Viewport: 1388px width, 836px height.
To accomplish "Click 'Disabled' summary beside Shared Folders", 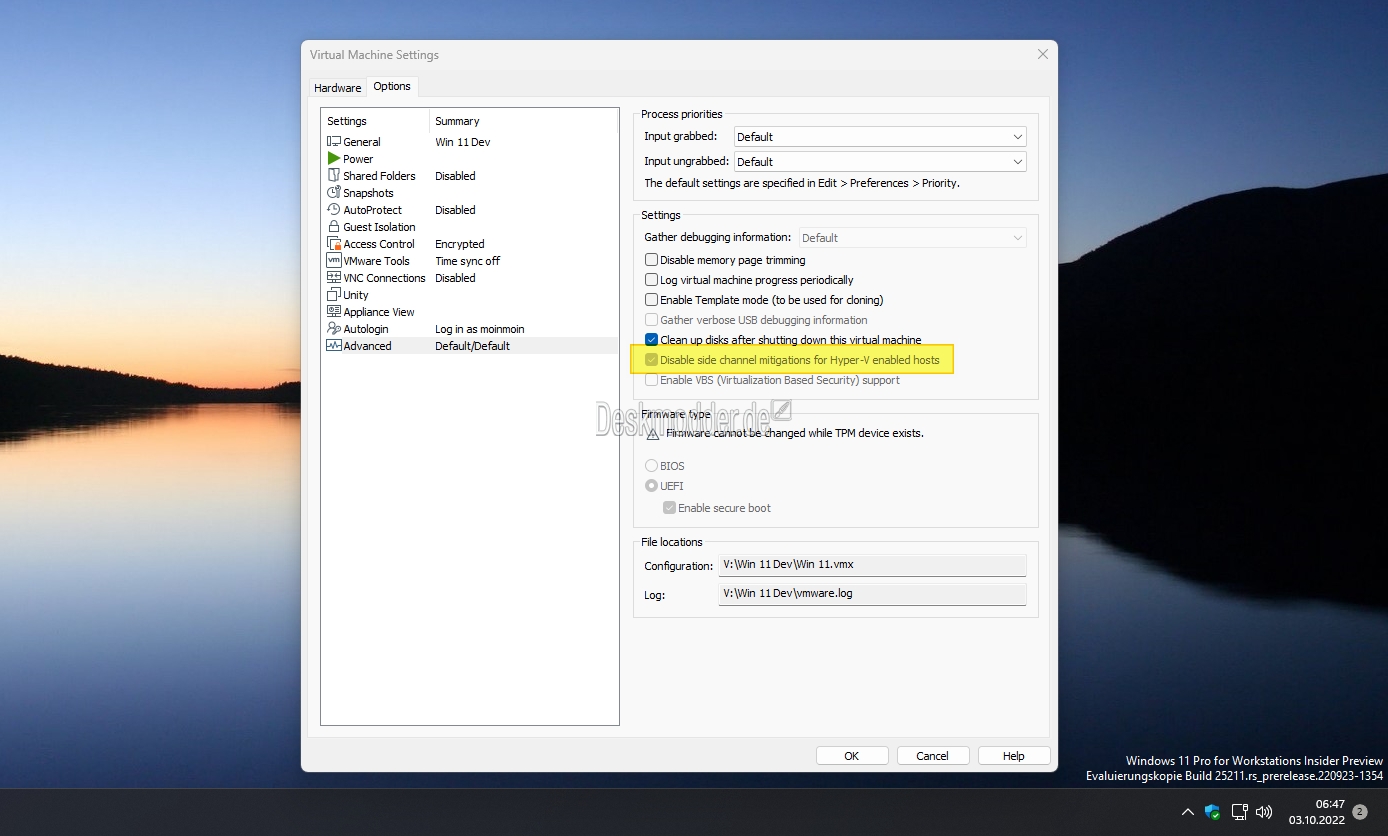I will pyautogui.click(x=455, y=176).
